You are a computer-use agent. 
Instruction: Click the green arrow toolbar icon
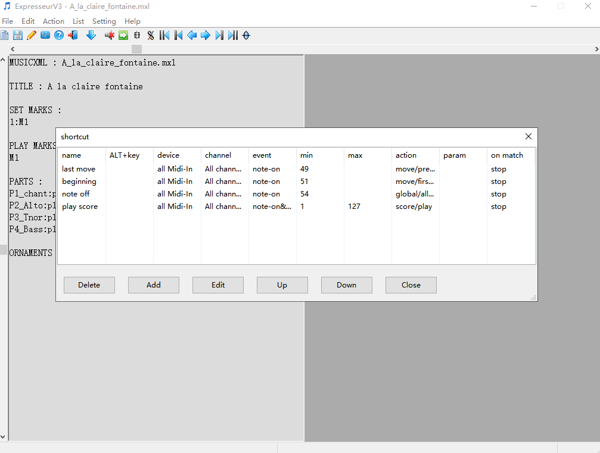(x=123, y=35)
